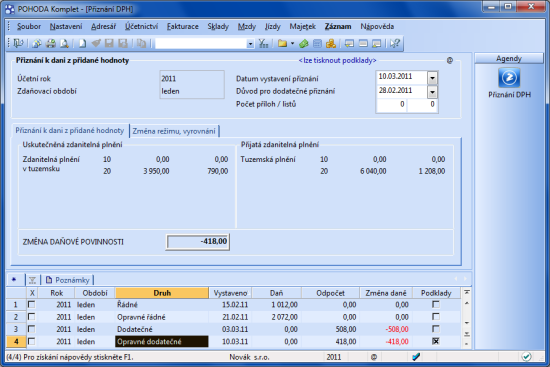Tick X checkbox for row 3 Dodatečné
This screenshot has width=550, height=367.
point(32,329)
